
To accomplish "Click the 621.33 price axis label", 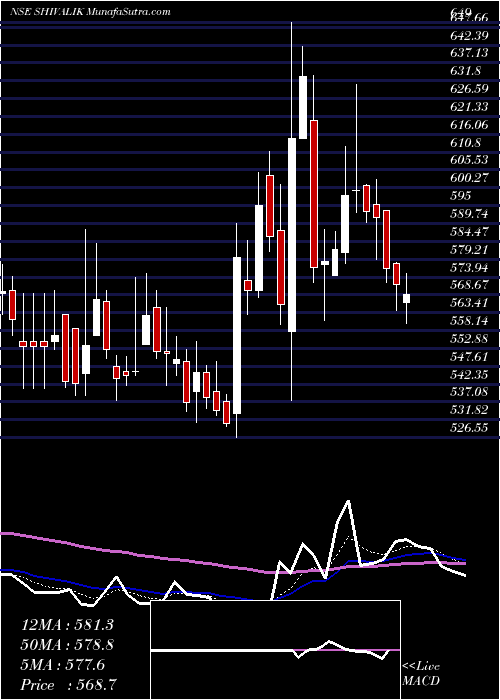I will (x=469, y=107).
